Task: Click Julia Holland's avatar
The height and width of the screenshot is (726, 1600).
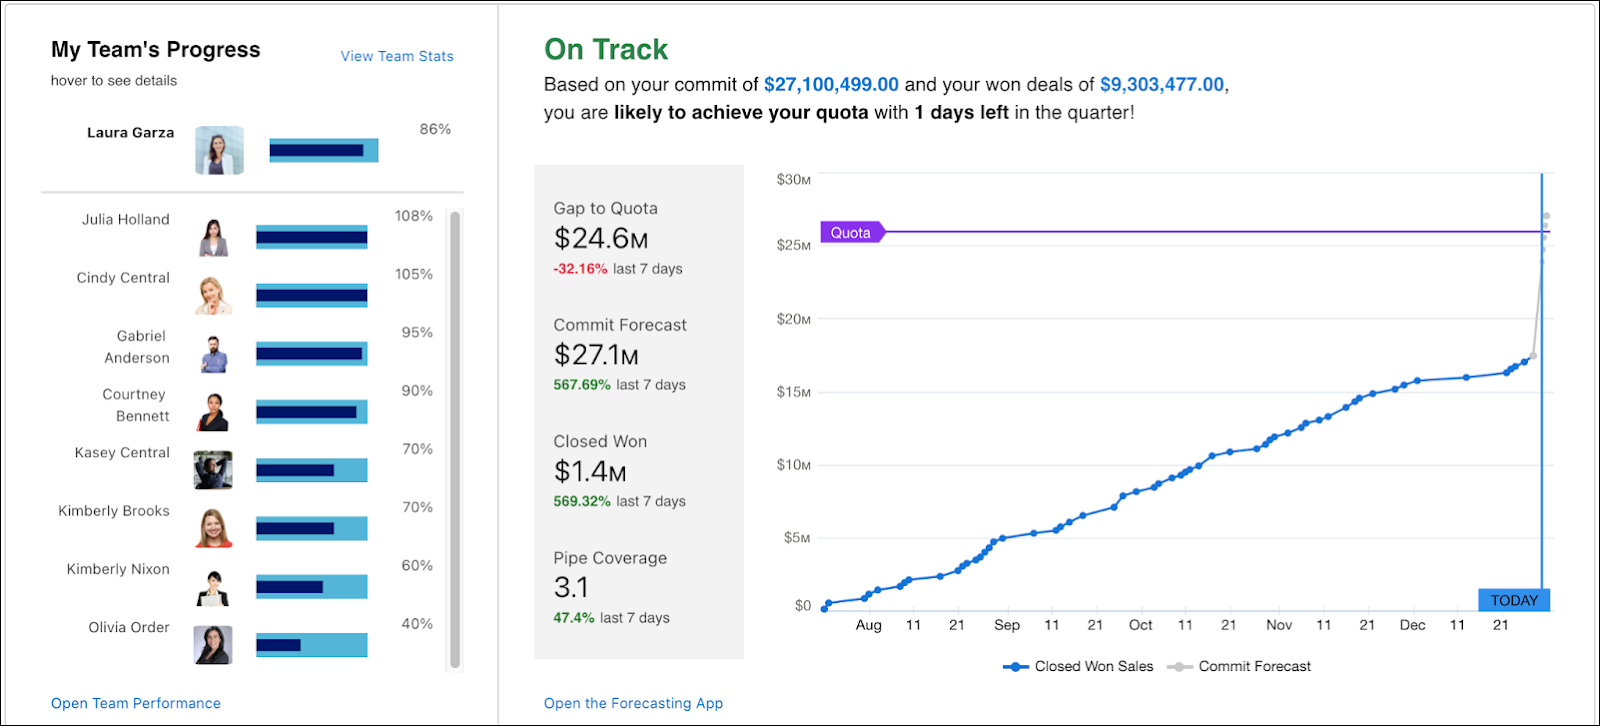Action: [213, 237]
